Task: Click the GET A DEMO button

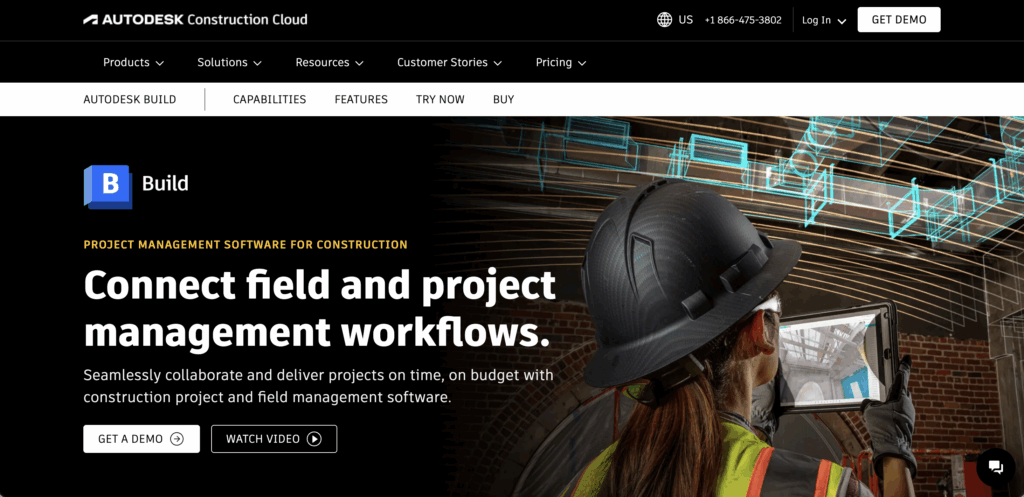Action: [141, 439]
